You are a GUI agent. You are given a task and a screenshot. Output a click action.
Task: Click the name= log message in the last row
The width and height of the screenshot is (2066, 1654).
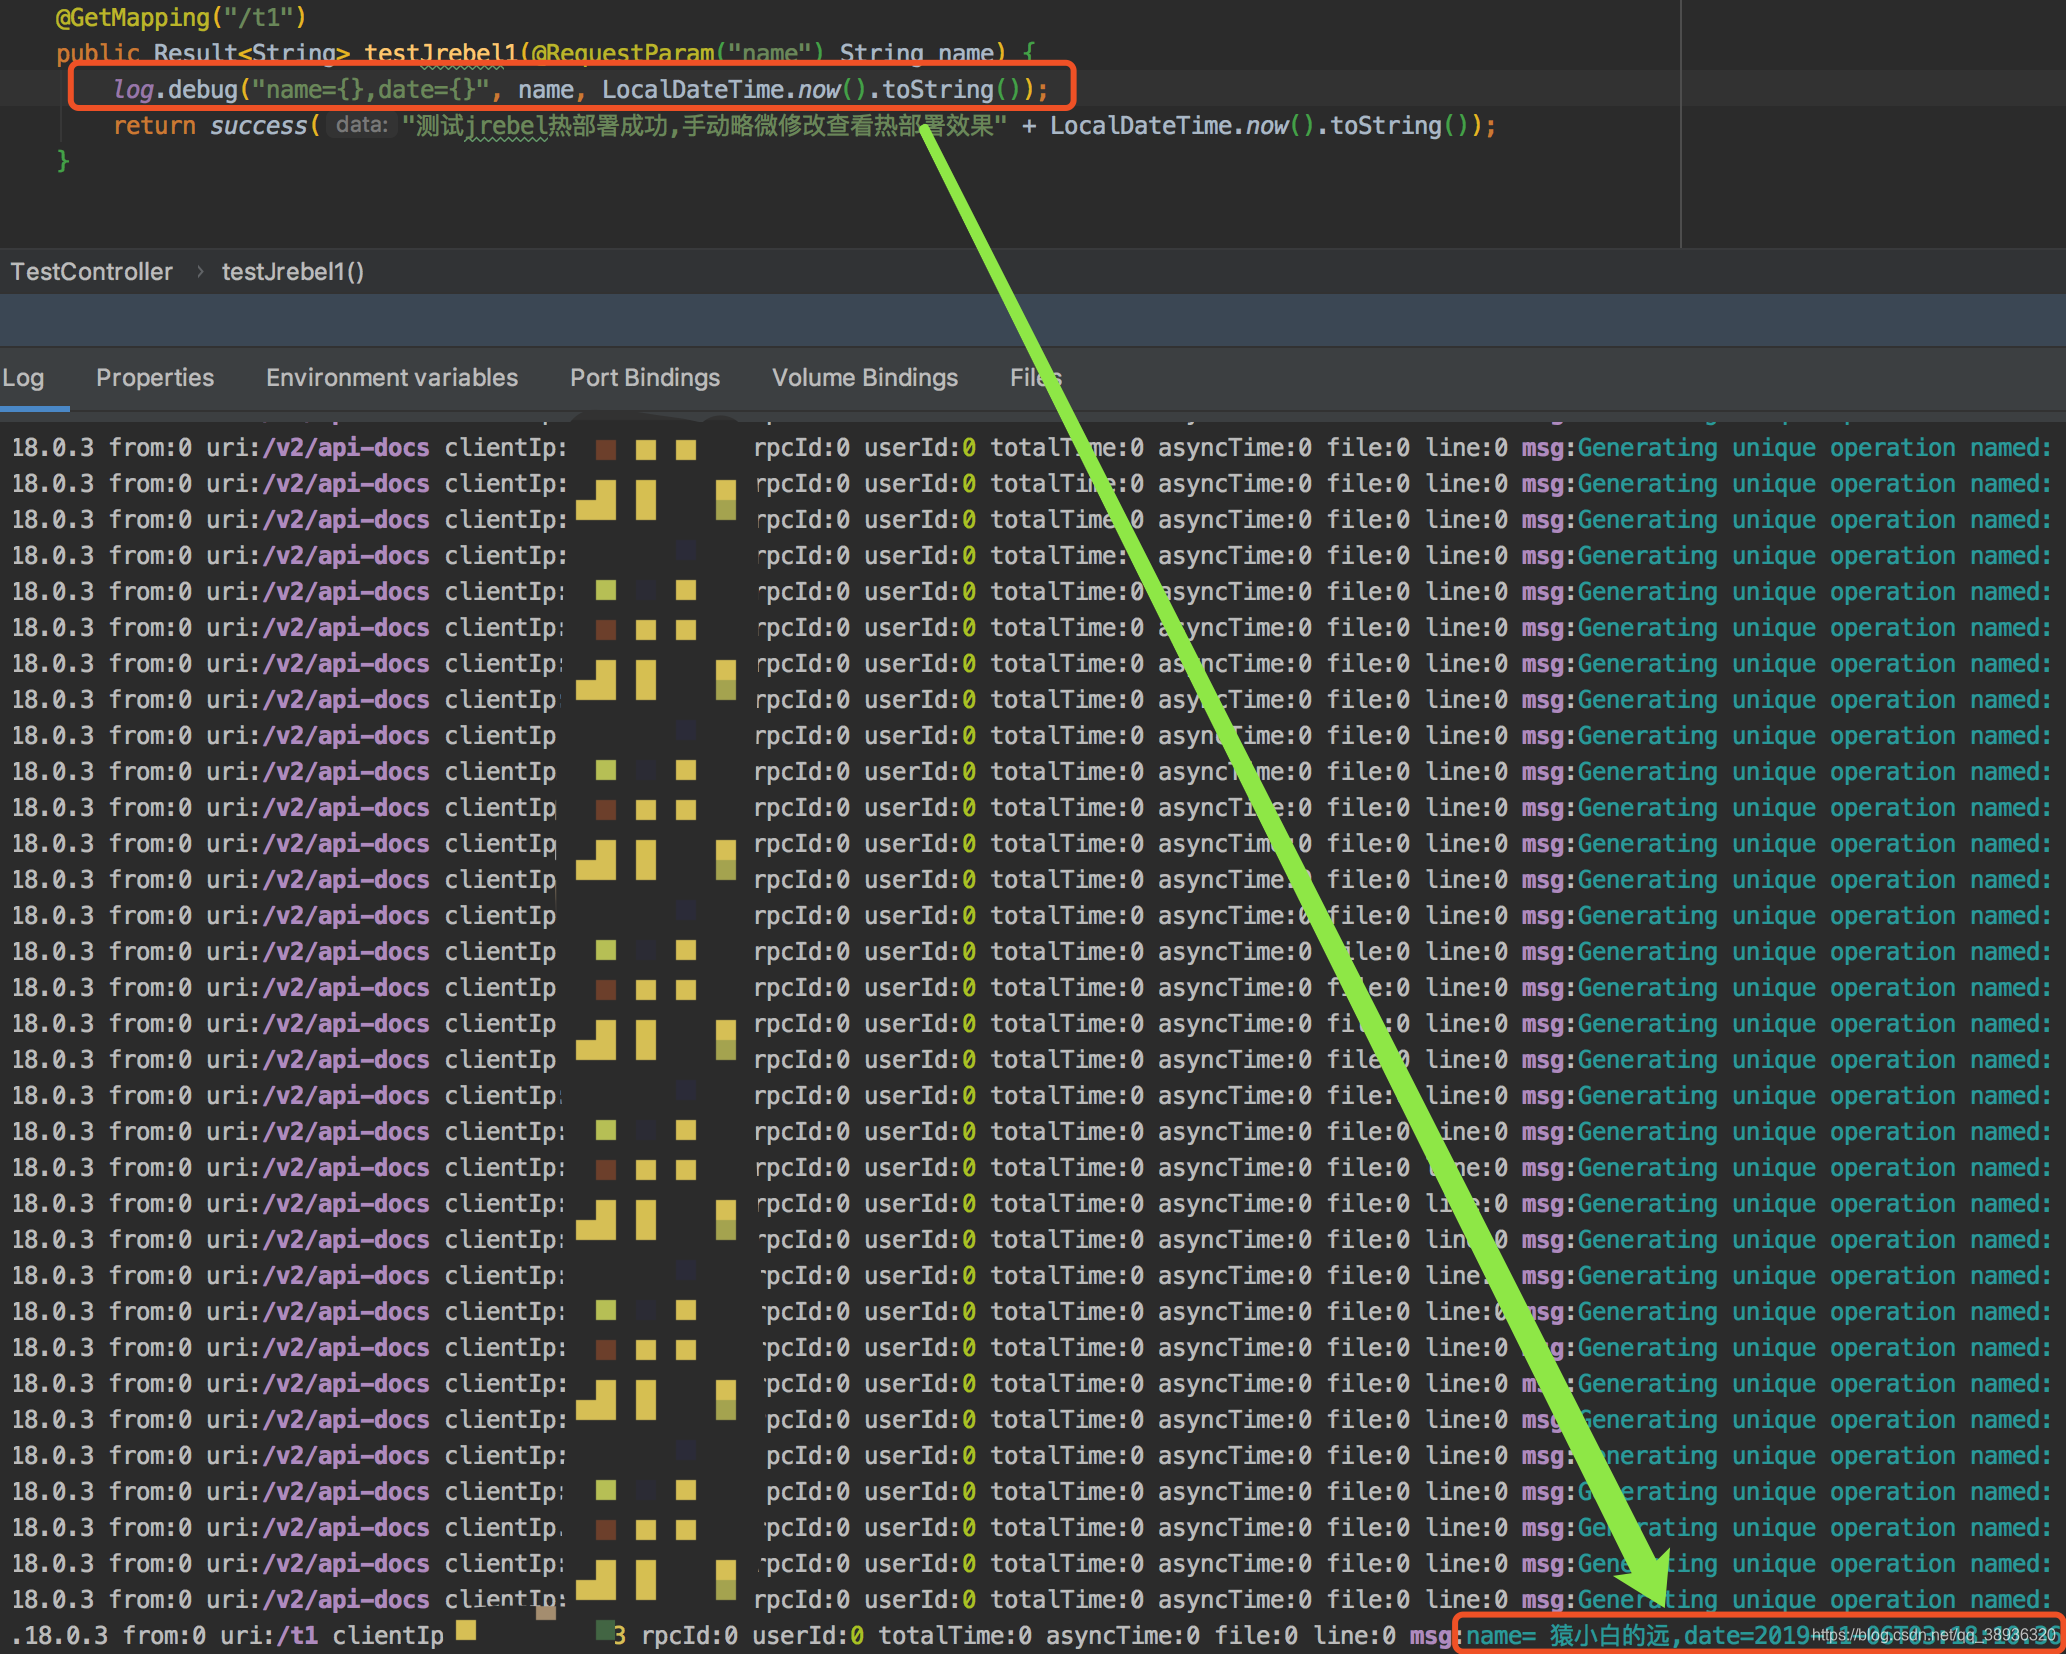point(1758,1636)
